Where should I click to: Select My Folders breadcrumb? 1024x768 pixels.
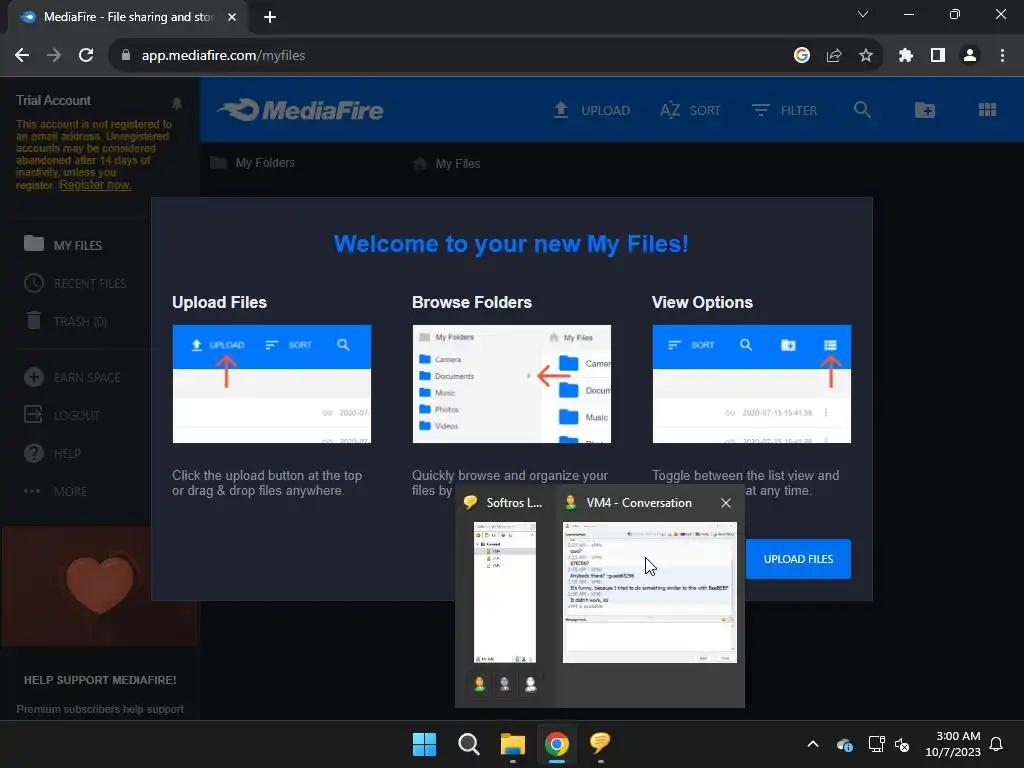point(253,163)
